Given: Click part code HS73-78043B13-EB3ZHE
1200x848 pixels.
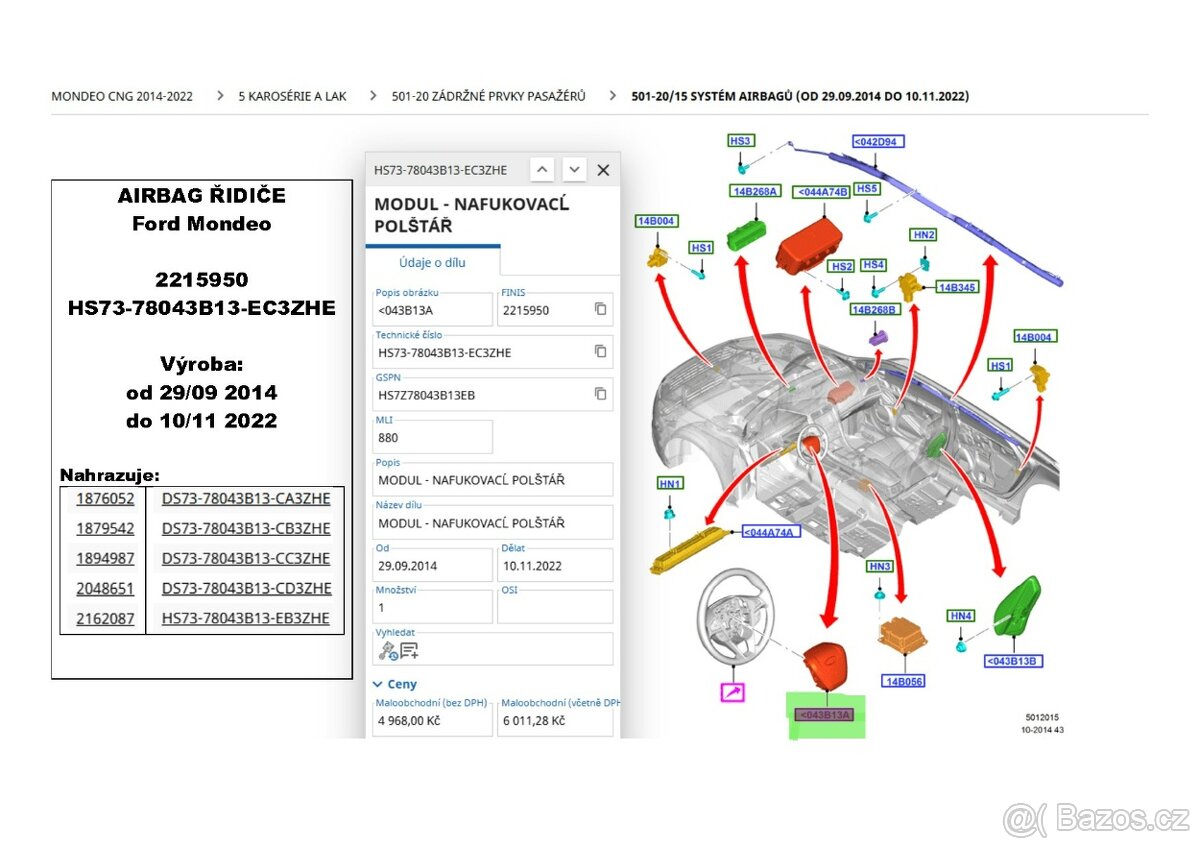Looking at the screenshot, I should tap(246, 619).
